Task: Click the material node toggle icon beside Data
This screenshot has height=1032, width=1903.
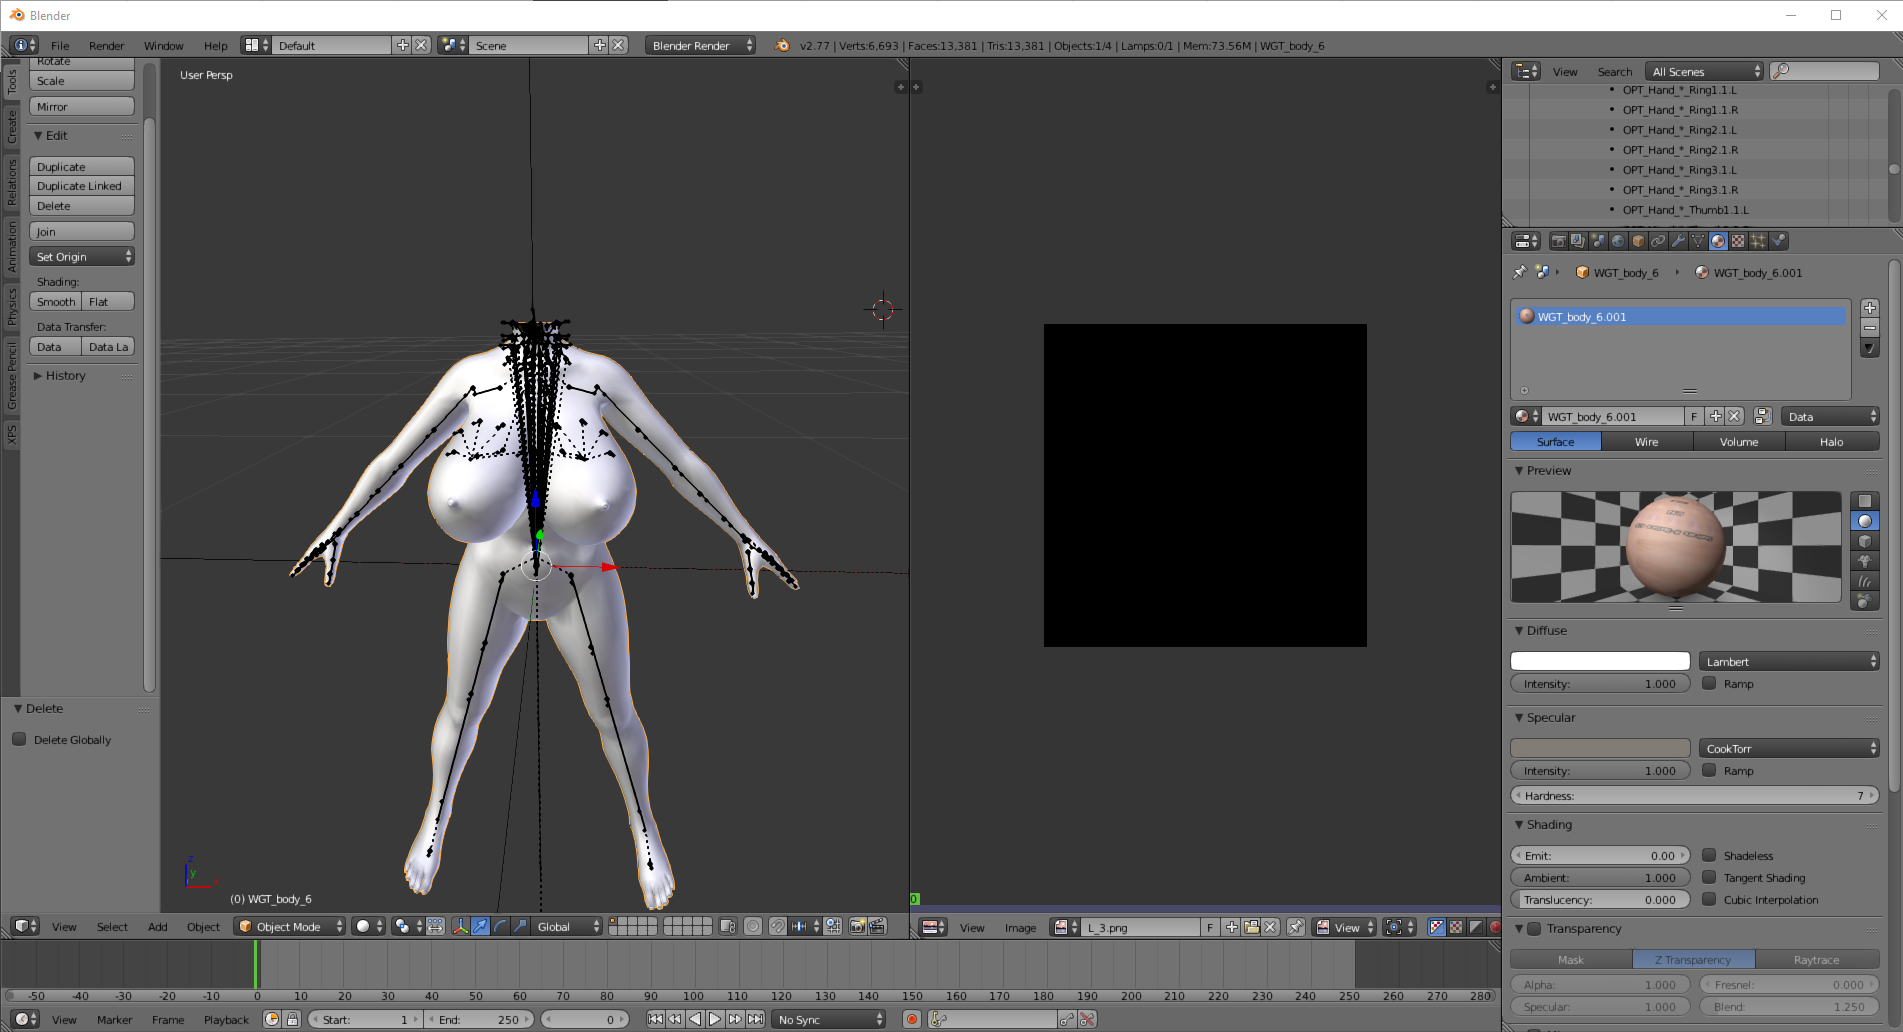Action: pos(1762,417)
